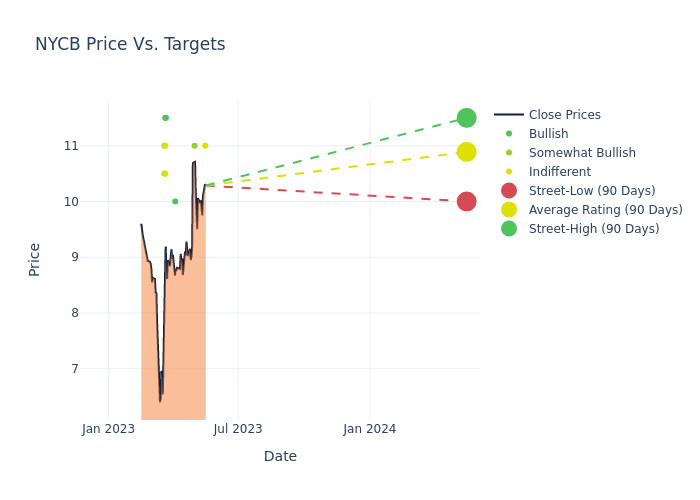This screenshot has height=500, width=700.
Task: Click the chart title NYCB Price Vs. Targets
Action: point(130,44)
